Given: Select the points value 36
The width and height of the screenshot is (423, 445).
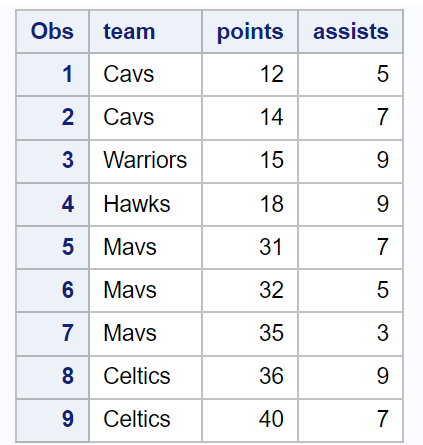Looking at the screenshot, I should tap(250, 377).
